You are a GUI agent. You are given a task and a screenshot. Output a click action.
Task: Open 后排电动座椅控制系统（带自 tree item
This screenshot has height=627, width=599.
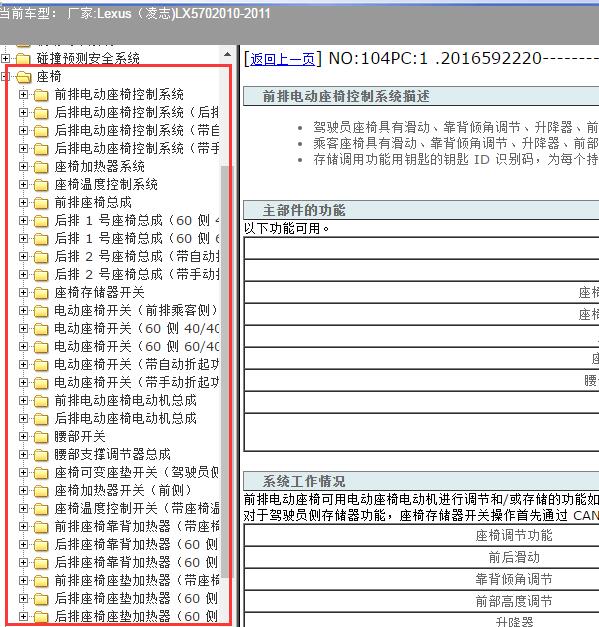(x=137, y=130)
